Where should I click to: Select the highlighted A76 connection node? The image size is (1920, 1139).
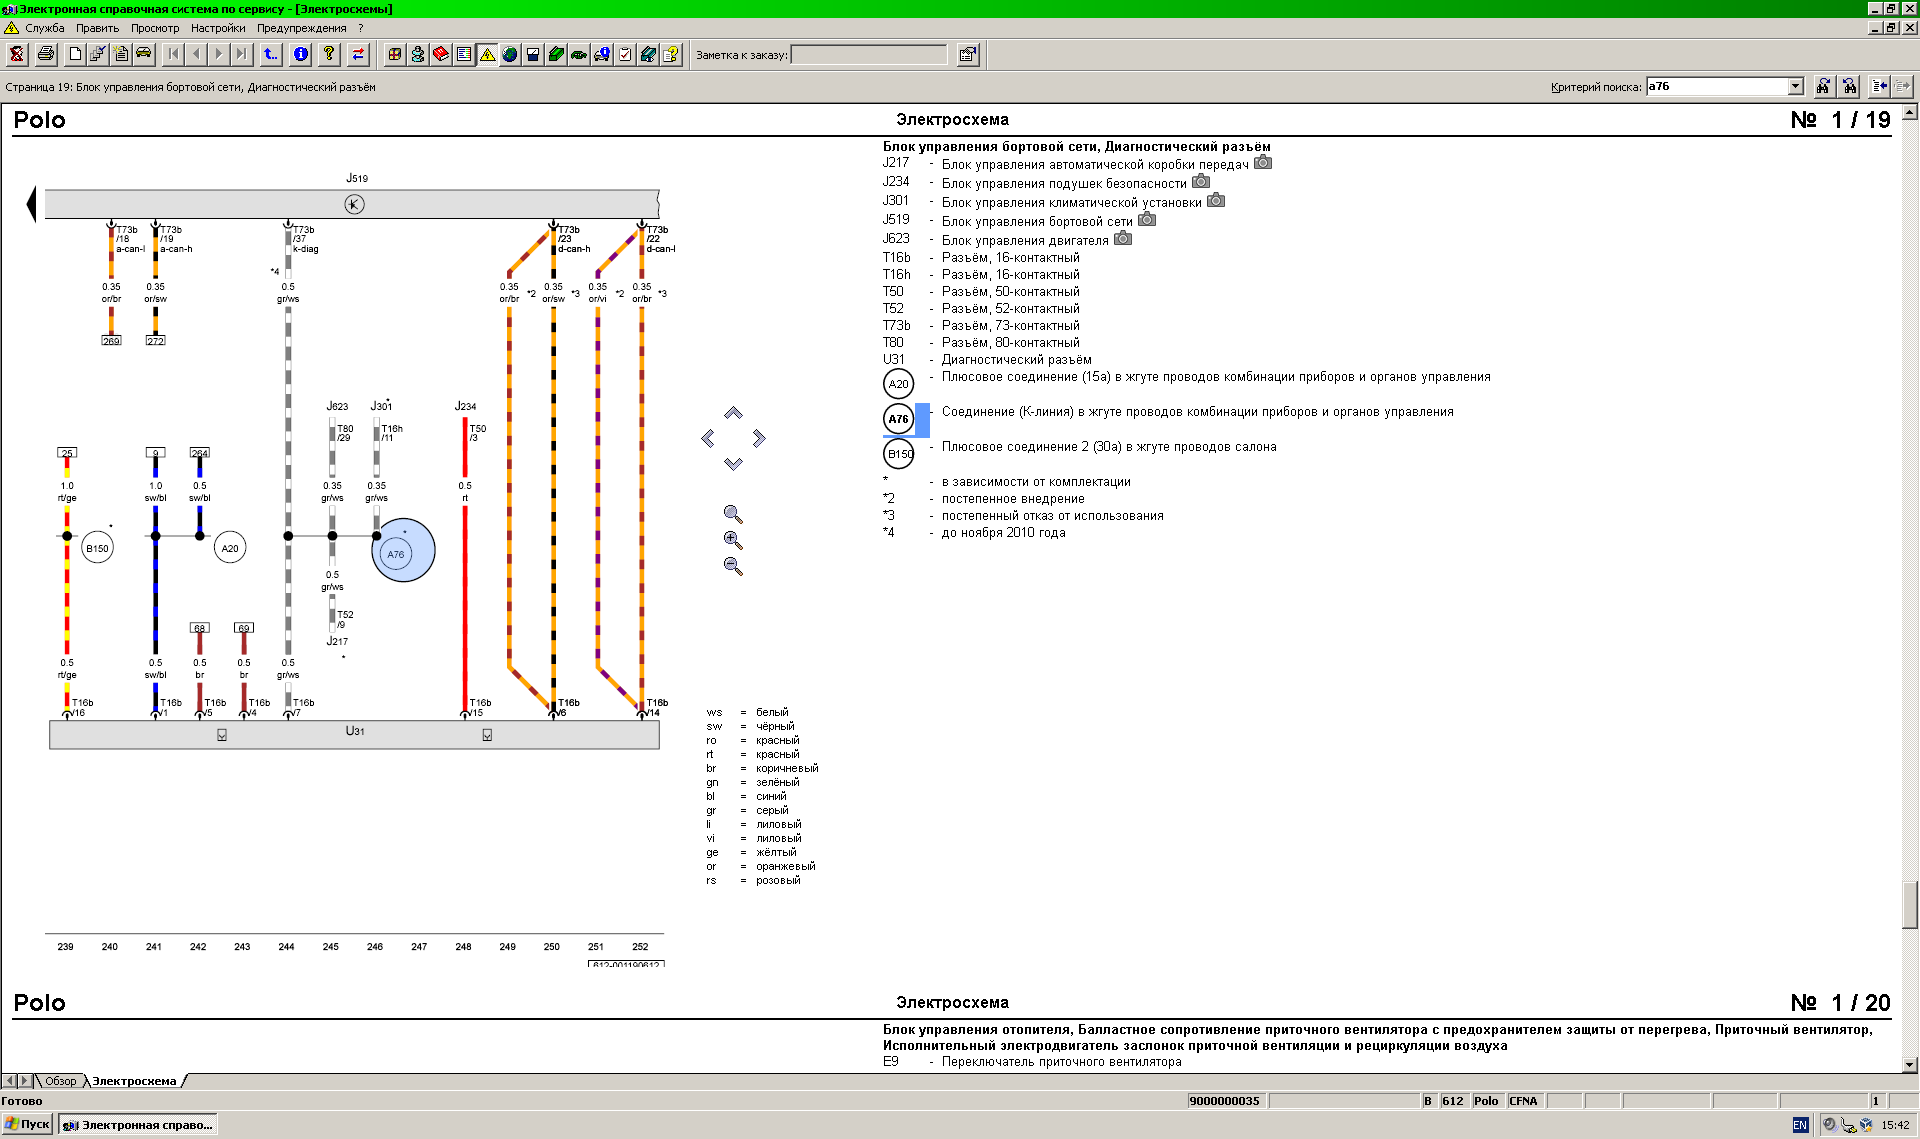click(396, 554)
